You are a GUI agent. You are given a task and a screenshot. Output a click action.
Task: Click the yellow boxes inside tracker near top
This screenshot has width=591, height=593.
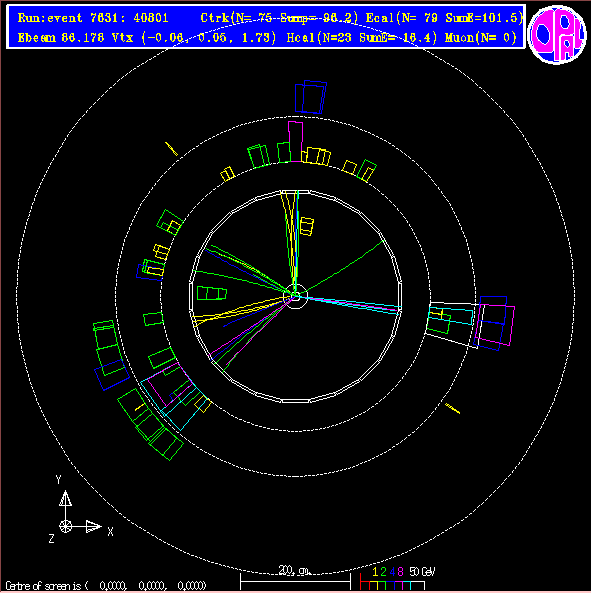pos(307,227)
